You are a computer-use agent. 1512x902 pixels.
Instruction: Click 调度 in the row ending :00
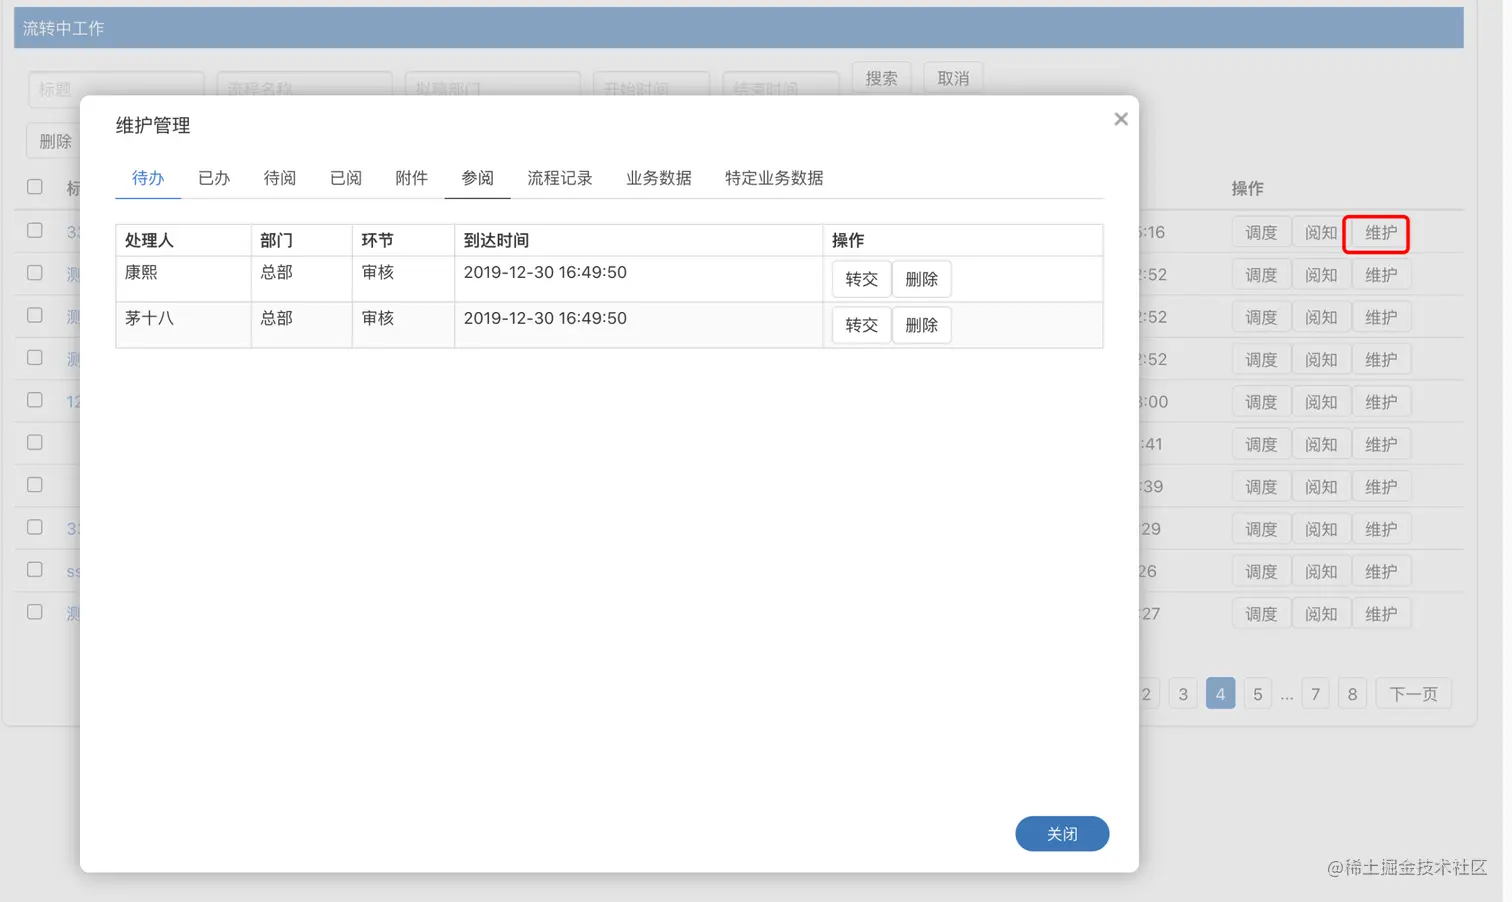1261,402
